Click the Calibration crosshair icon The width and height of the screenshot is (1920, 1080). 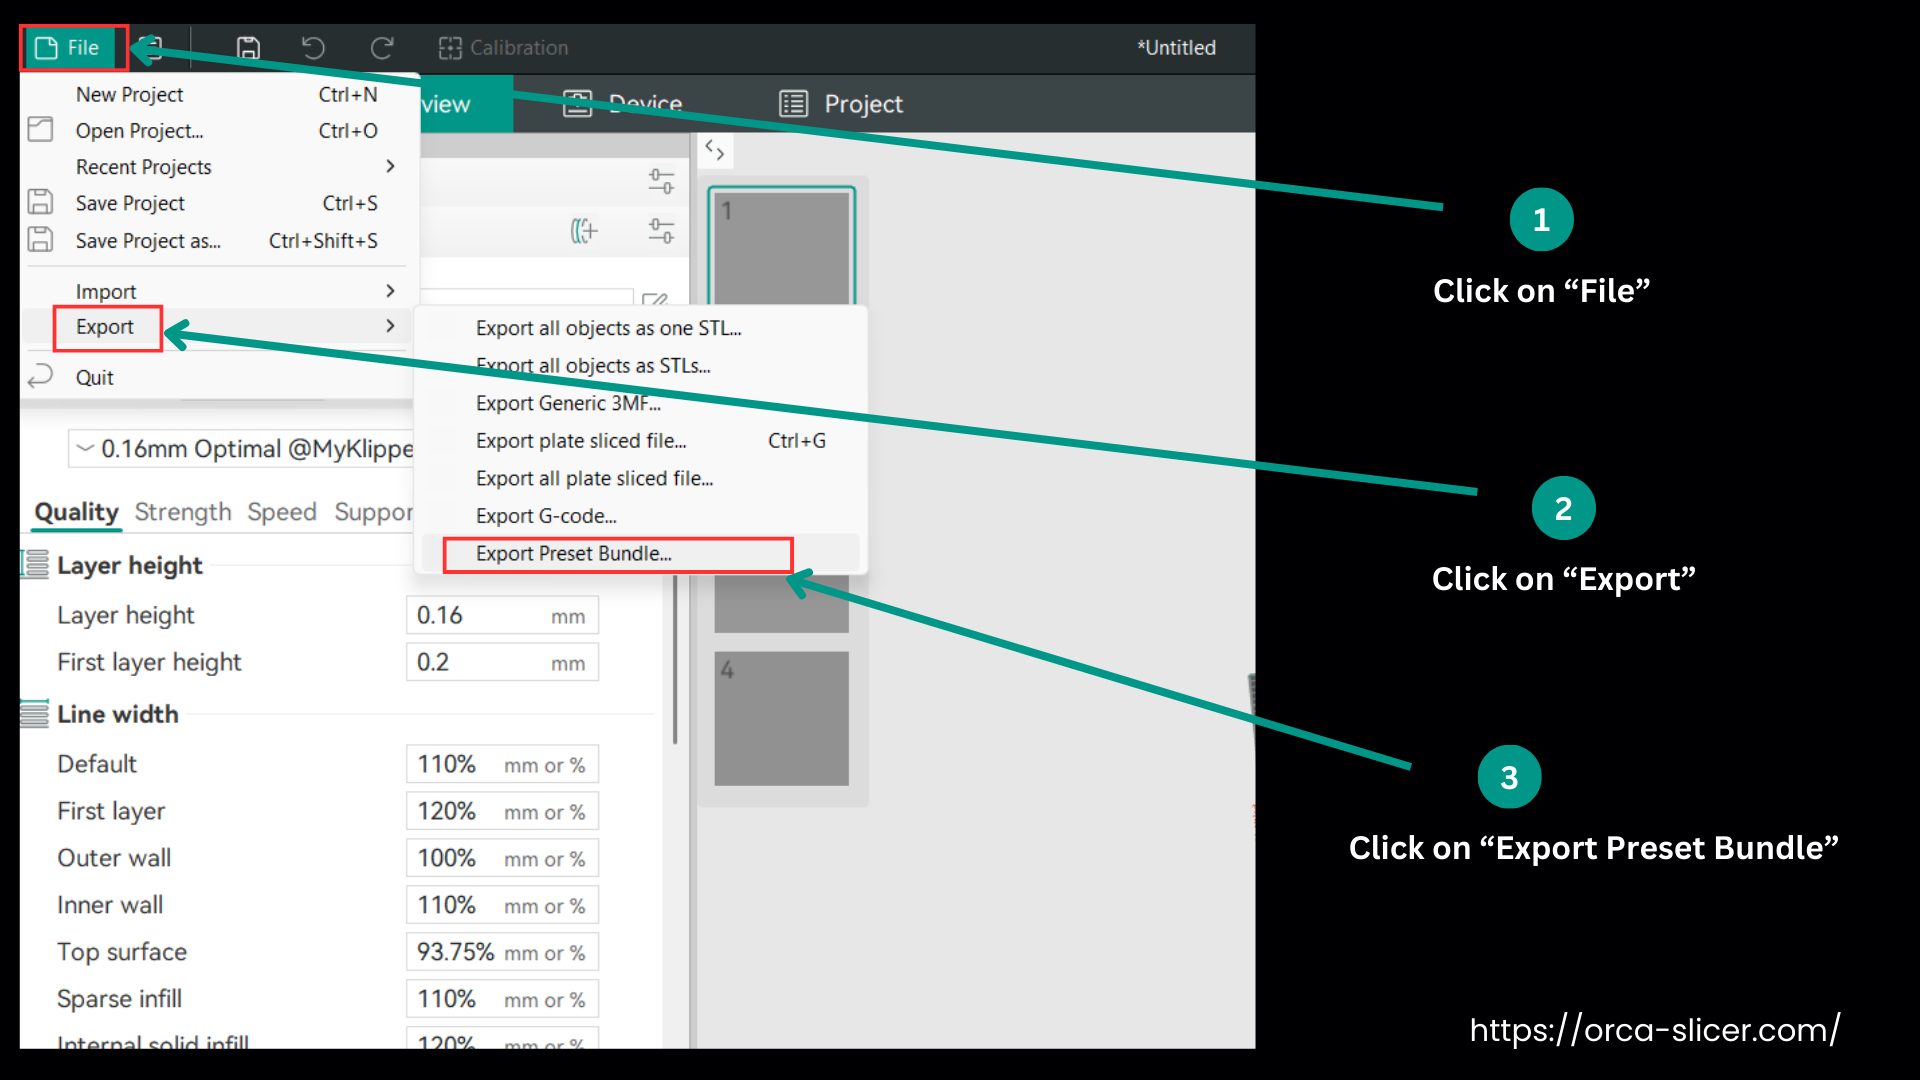click(x=450, y=47)
